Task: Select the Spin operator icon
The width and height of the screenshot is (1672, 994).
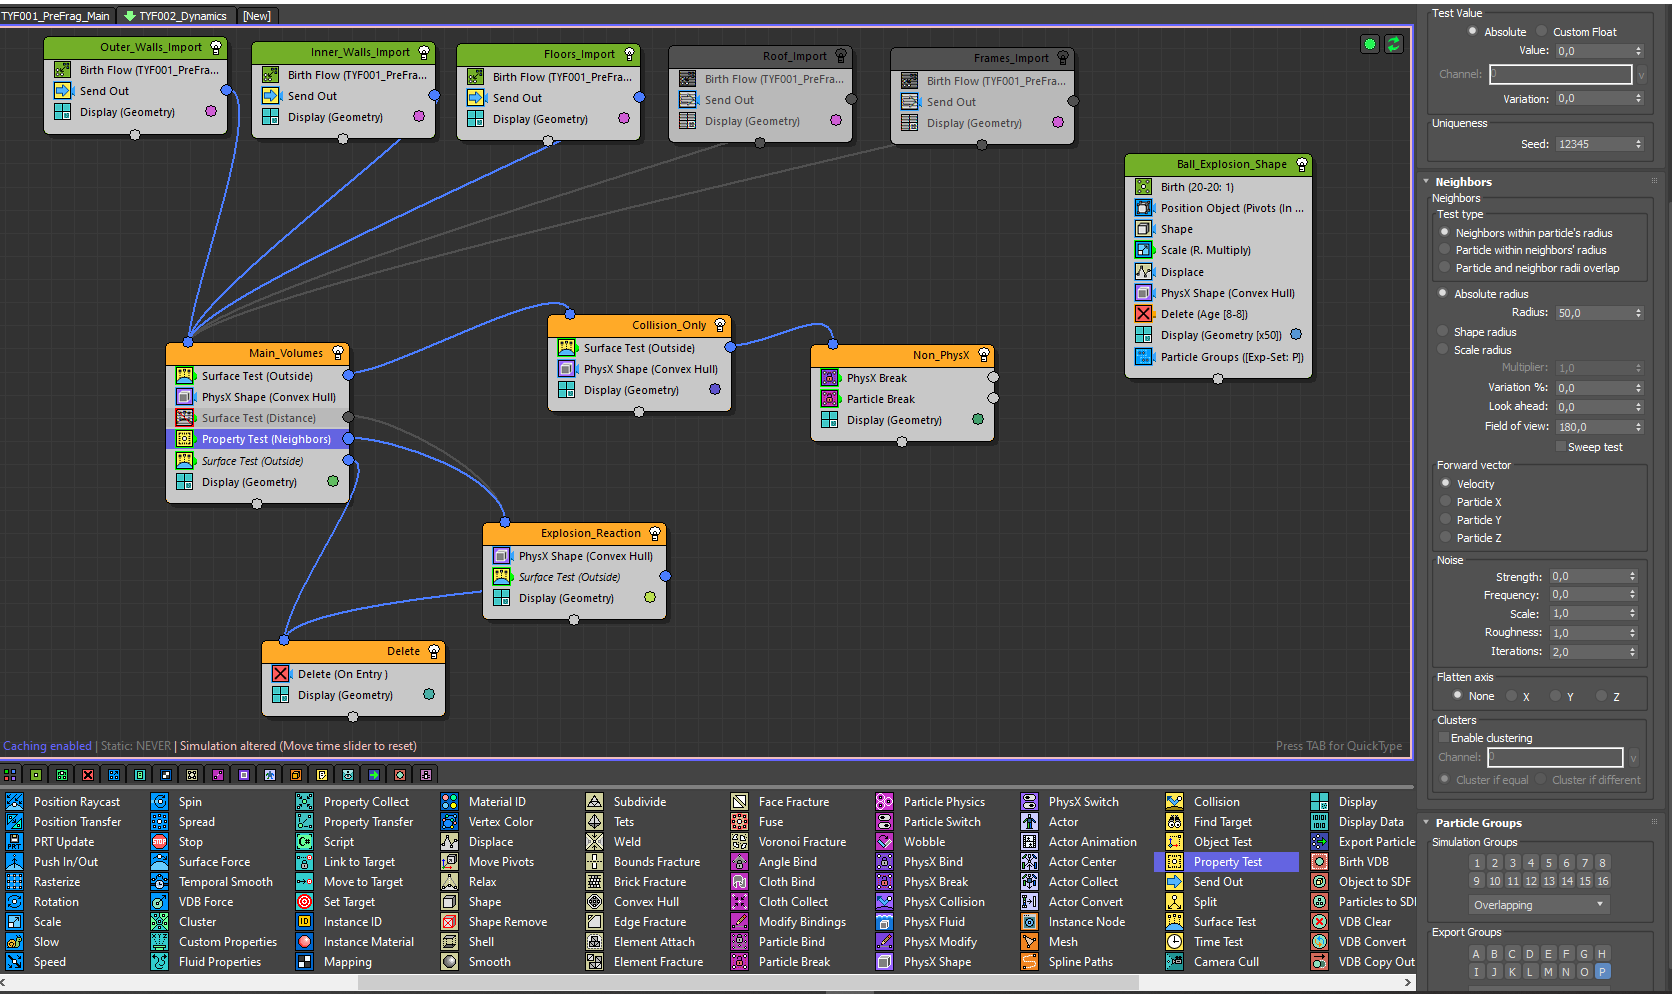Action: pos(160,801)
